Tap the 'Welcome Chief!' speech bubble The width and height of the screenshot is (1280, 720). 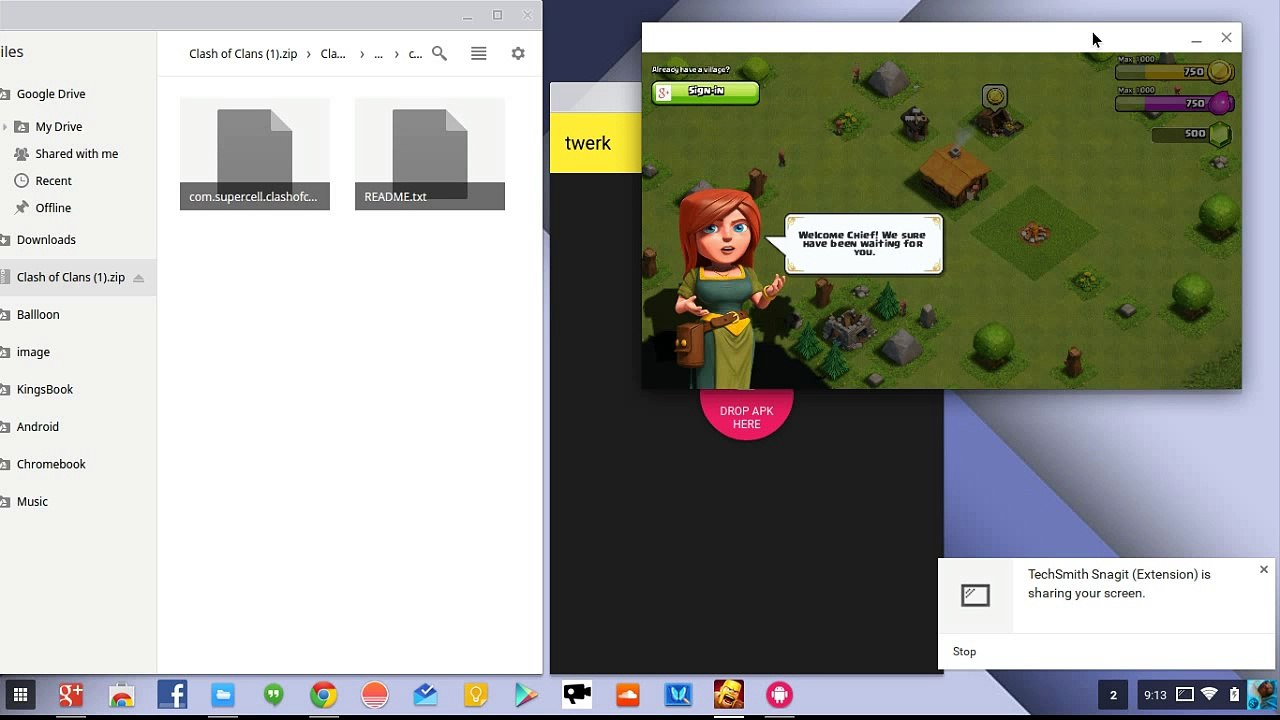click(864, 244)
